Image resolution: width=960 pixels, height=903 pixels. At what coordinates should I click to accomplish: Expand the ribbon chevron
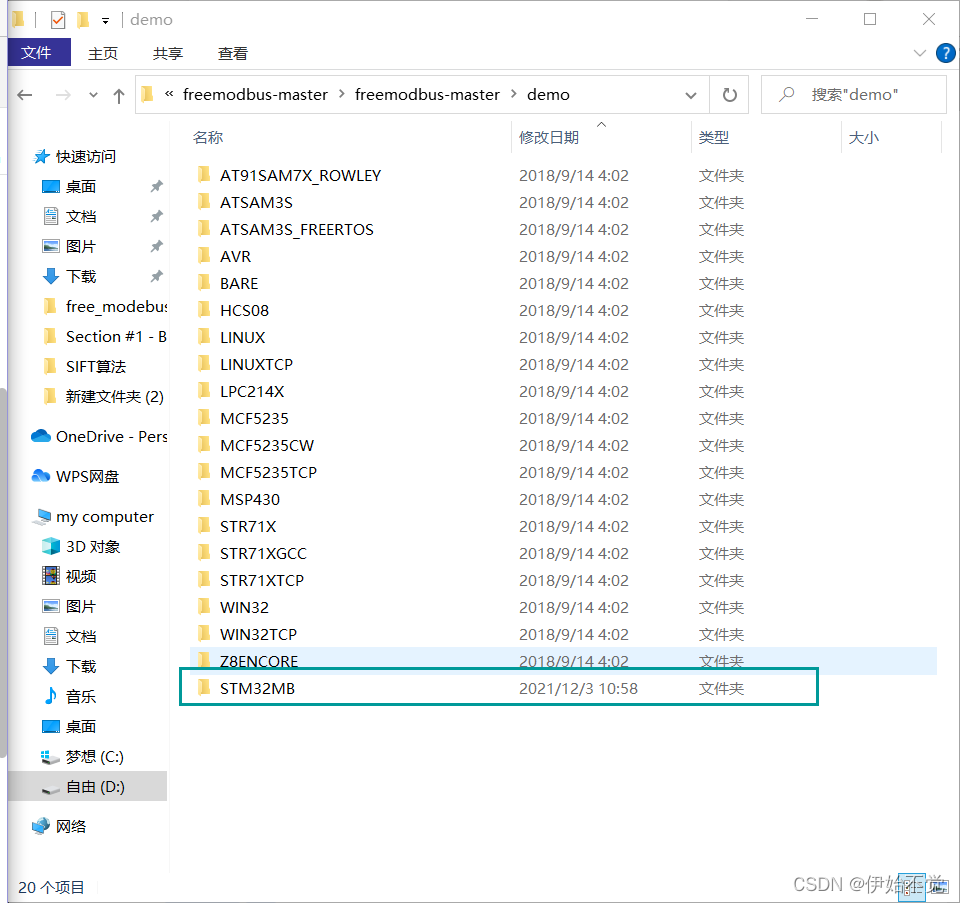pyautogui.click(x=920, y=53)
